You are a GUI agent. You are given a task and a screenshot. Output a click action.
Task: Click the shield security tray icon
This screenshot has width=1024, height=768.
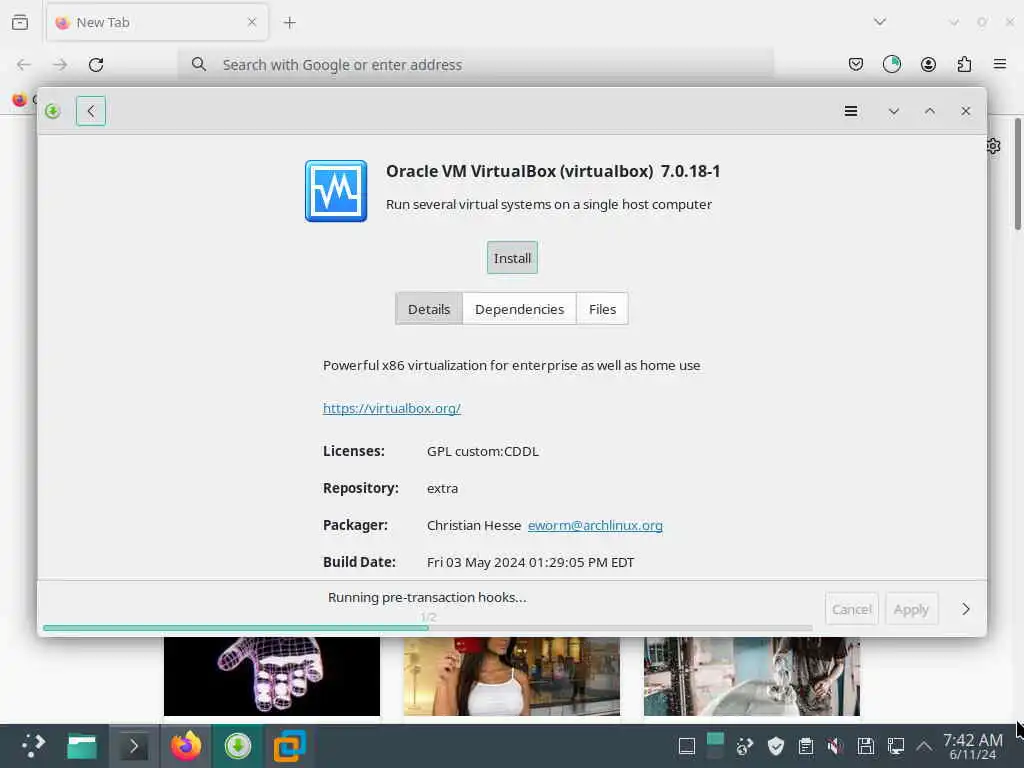click(776, 746)
